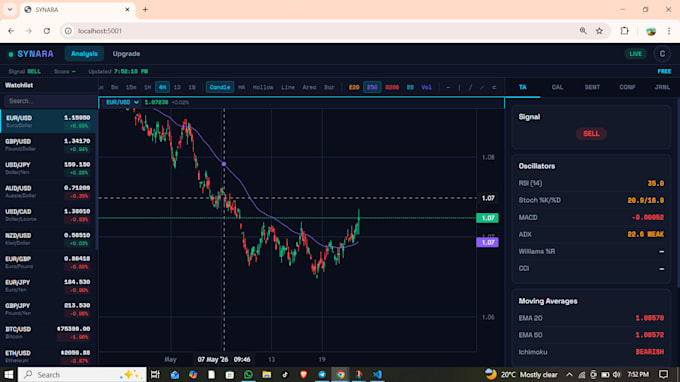Select the trend line drawing tool
680x382 pixels.
tap(471, 87)
